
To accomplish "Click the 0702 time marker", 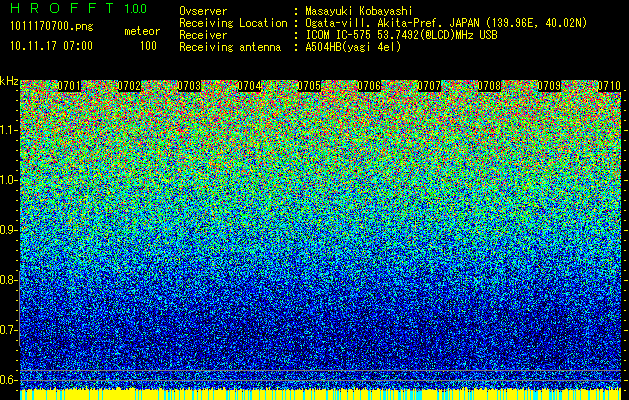I will click(129, 86).
